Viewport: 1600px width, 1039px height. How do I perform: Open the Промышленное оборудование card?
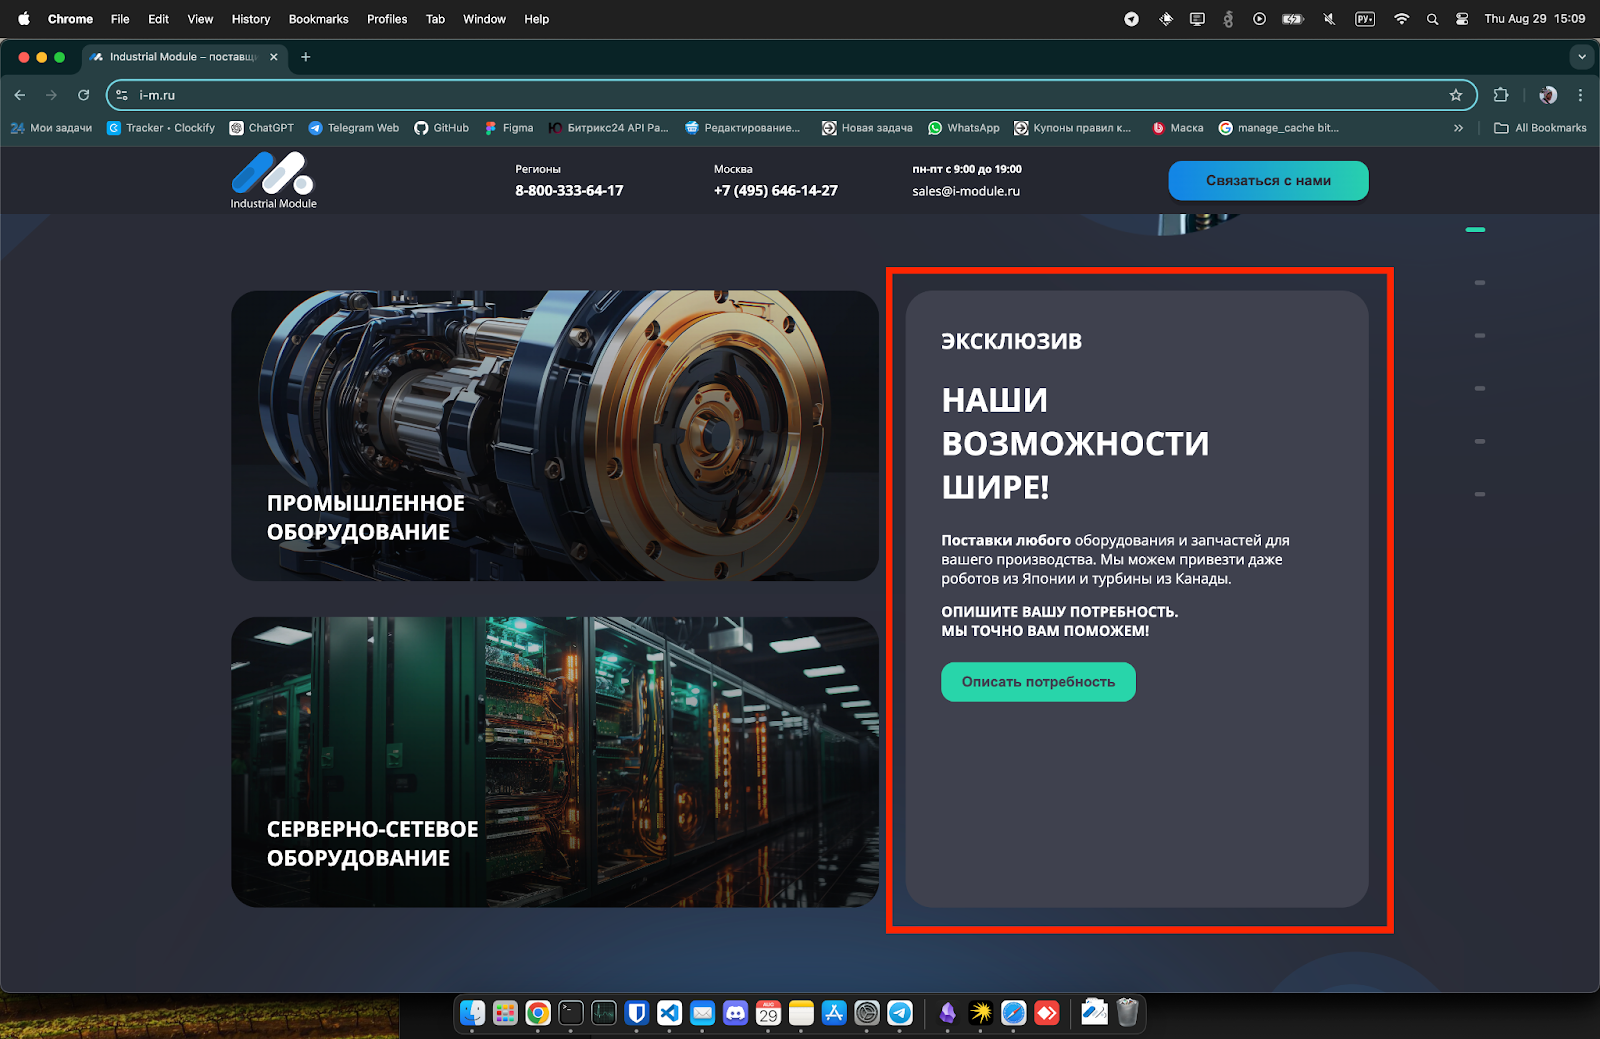(x=555, y=435)
